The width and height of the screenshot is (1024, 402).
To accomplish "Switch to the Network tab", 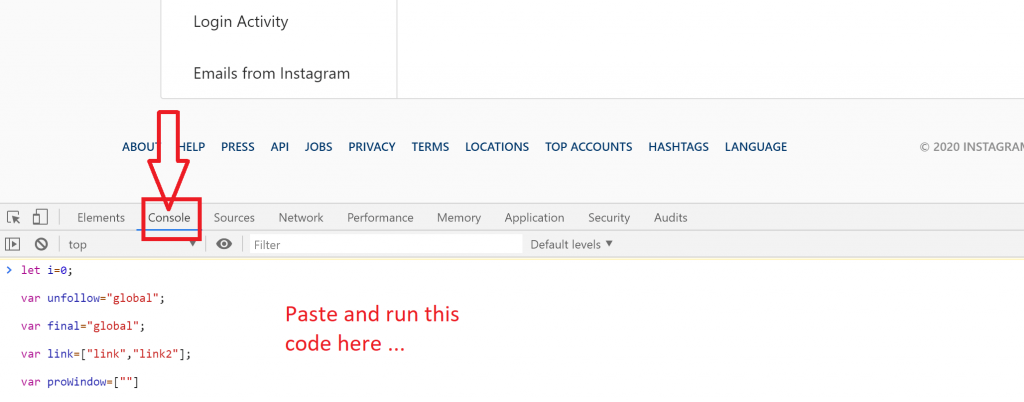I will [301, 217].
